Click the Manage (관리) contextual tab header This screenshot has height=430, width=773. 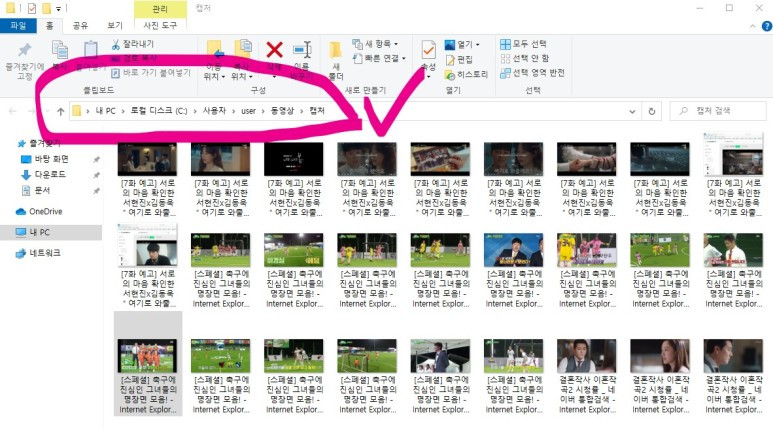[x=160, y=9]
